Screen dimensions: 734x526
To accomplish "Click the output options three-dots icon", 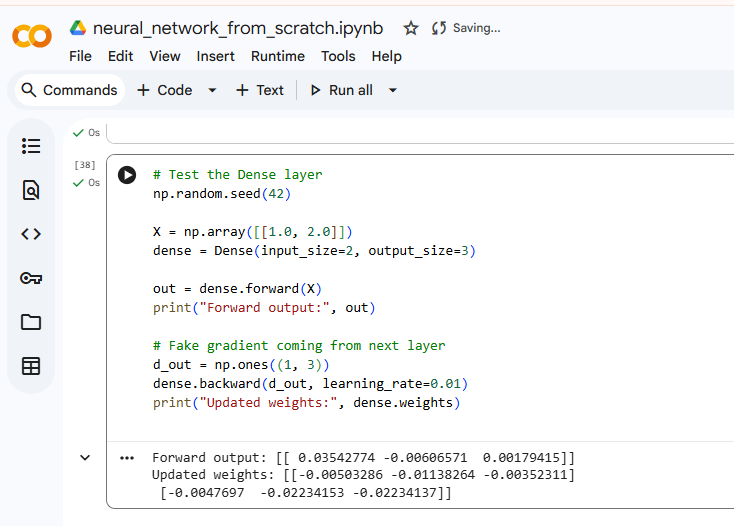I will 127,458.
